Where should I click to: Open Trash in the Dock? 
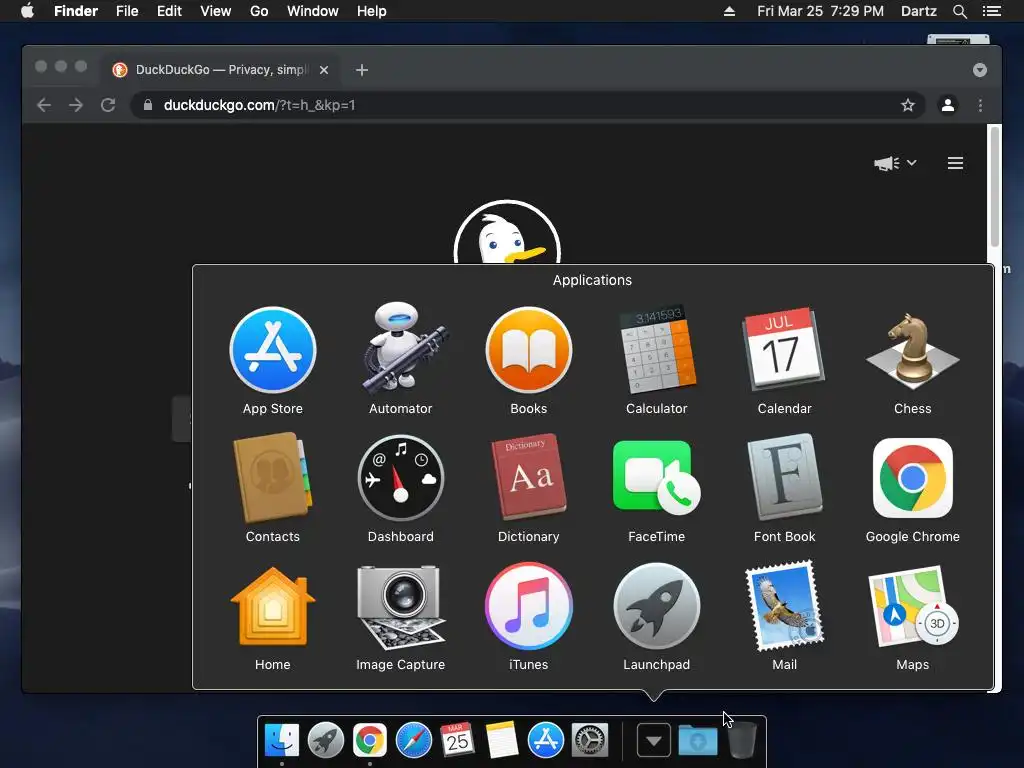click(x=742, y=740)
